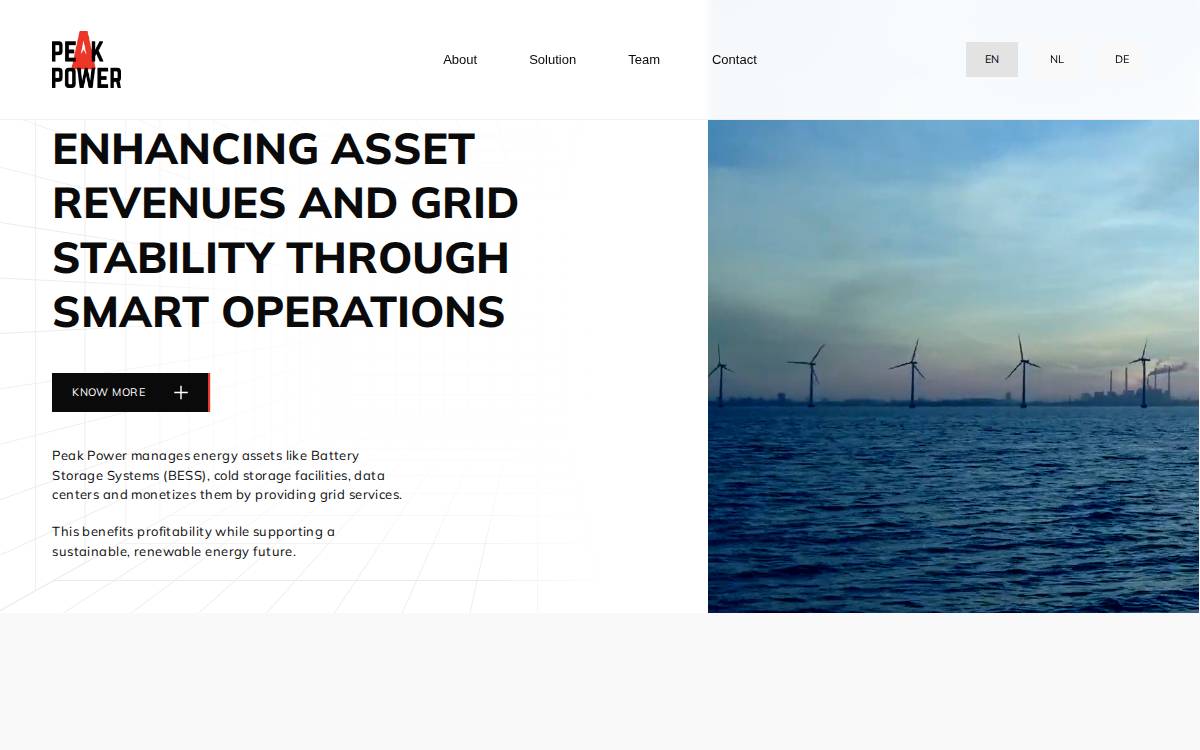Open the About page
This screenshot has height=750, width=1200.
[460, 60]
